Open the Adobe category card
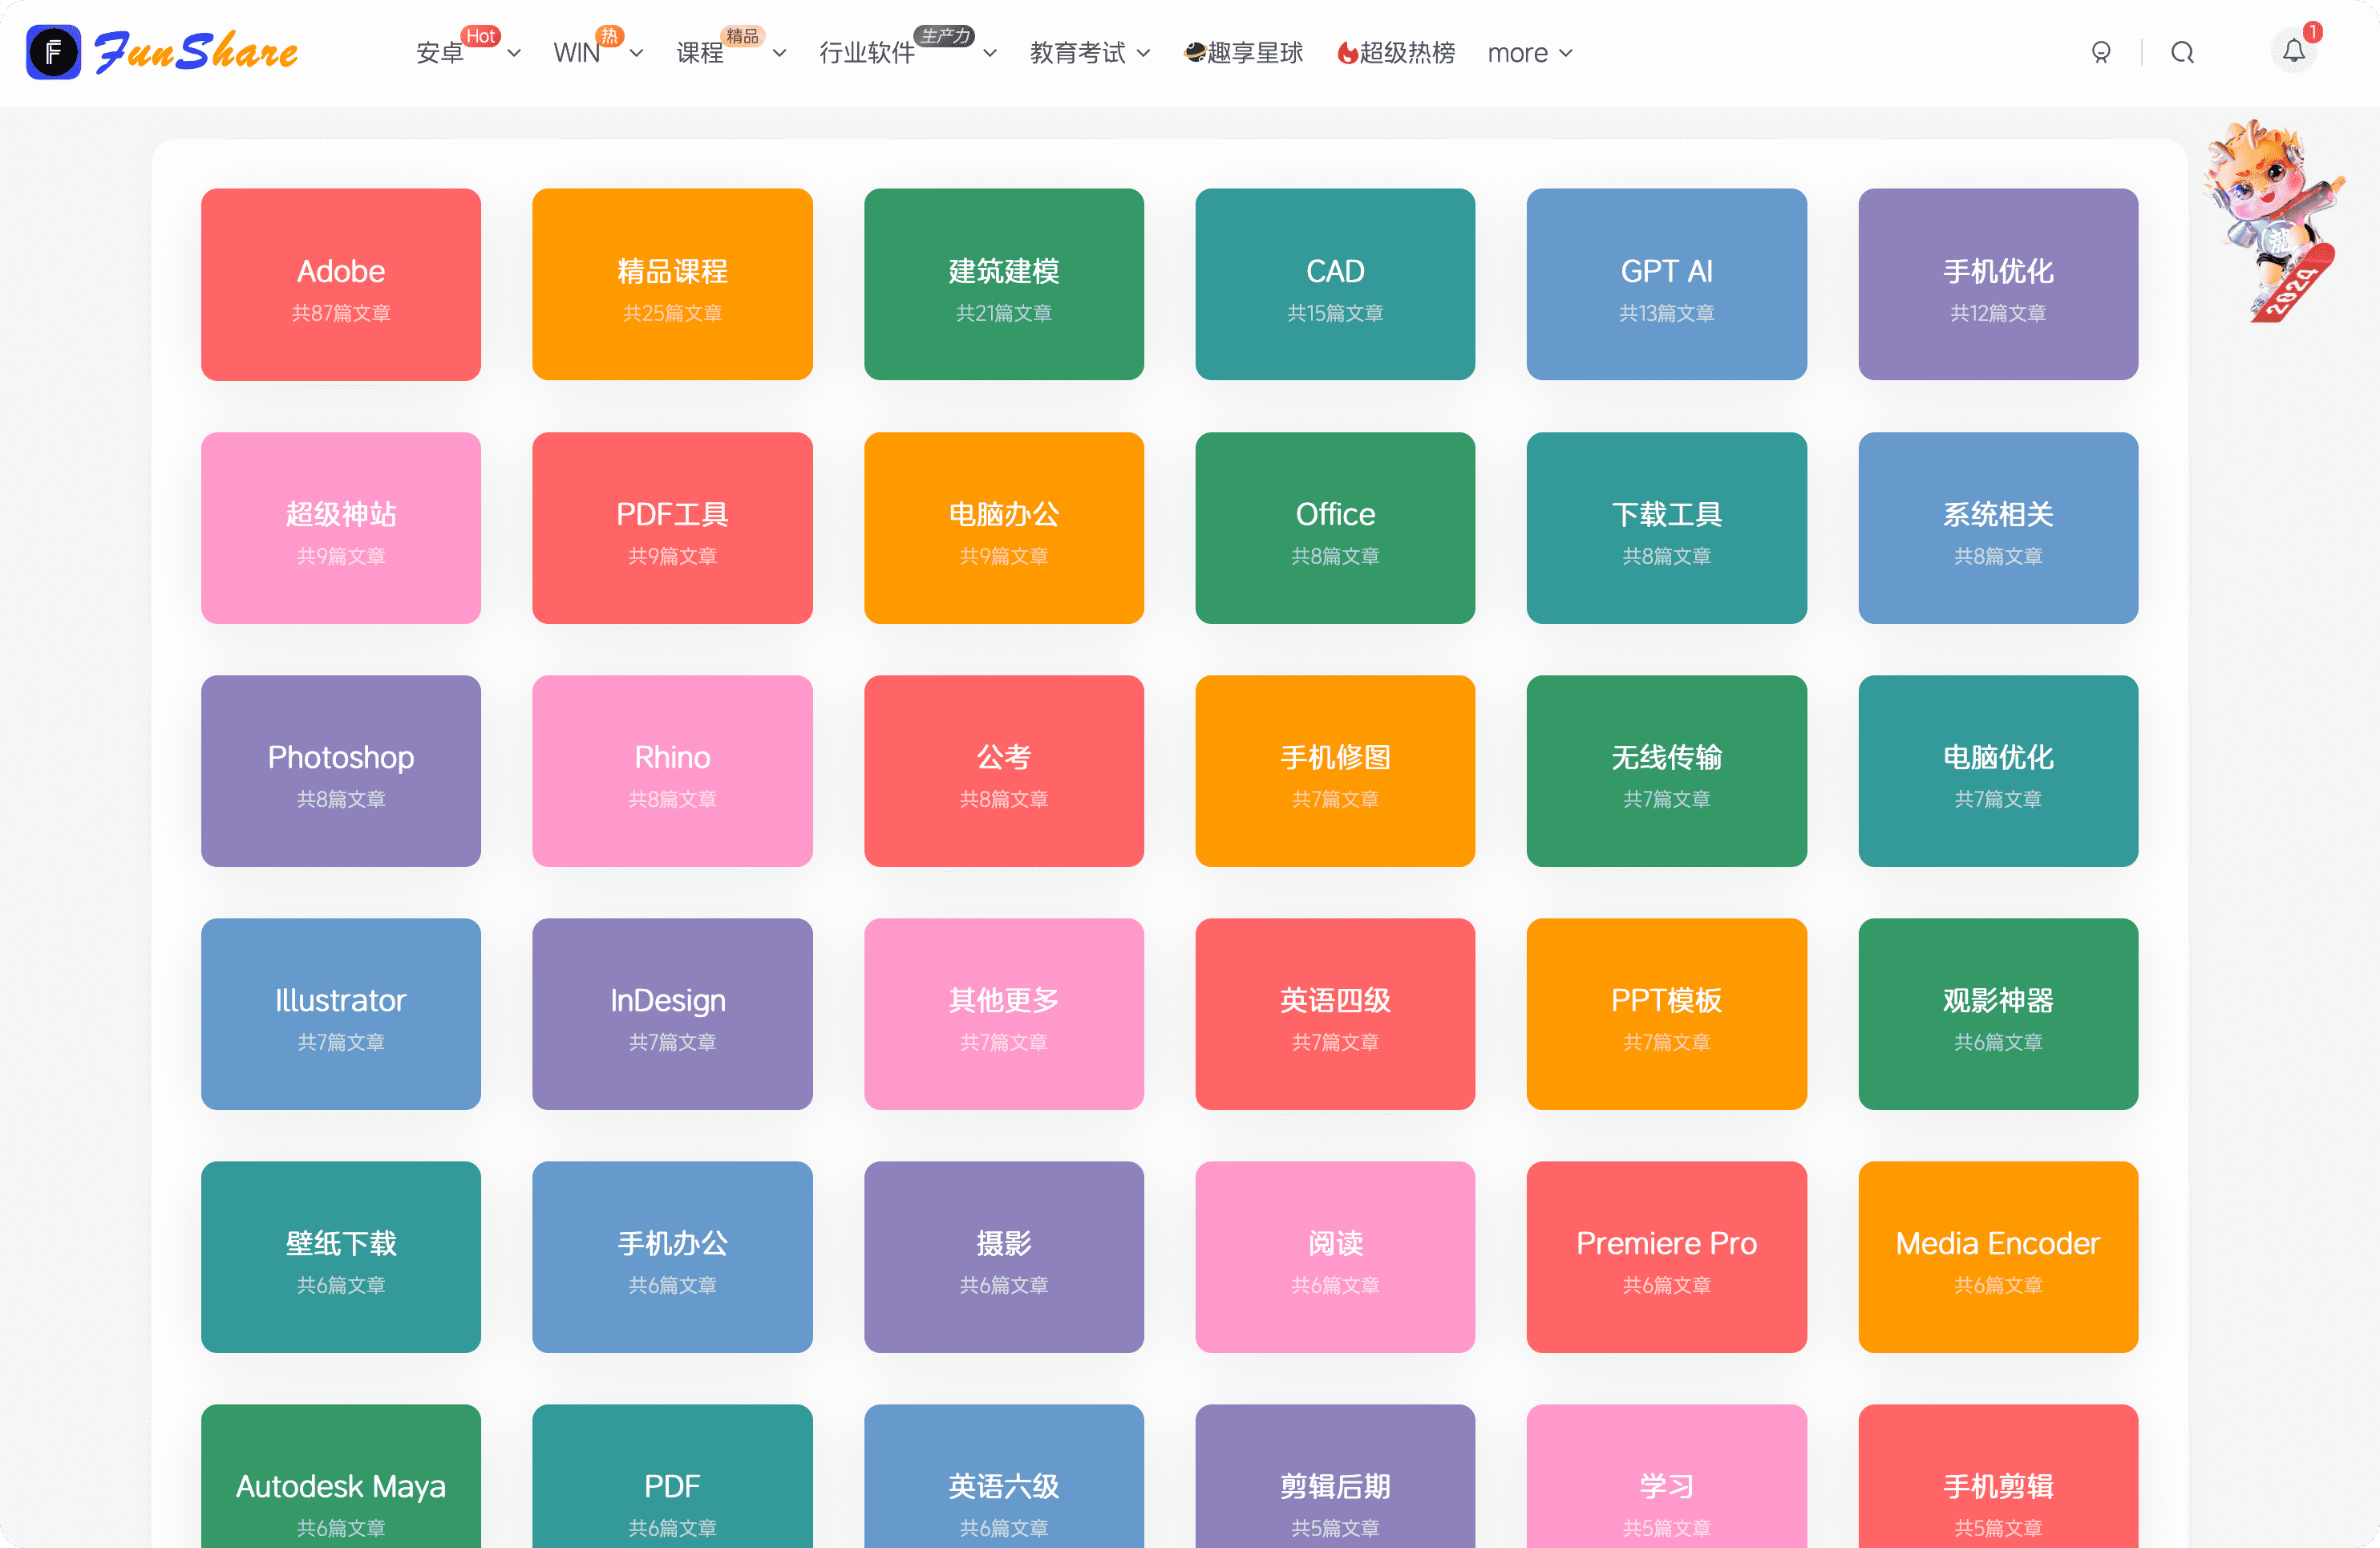This screenshot has height=1548, width=2380. point(341,284)
